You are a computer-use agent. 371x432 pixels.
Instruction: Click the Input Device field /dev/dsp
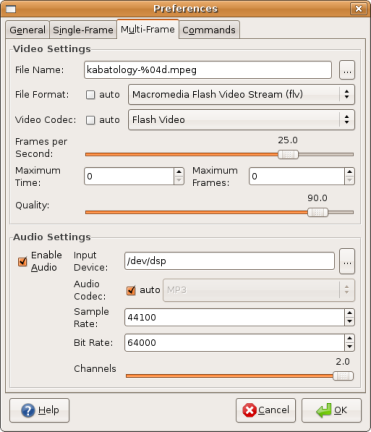pyautogui.click(x=229, y=261)
